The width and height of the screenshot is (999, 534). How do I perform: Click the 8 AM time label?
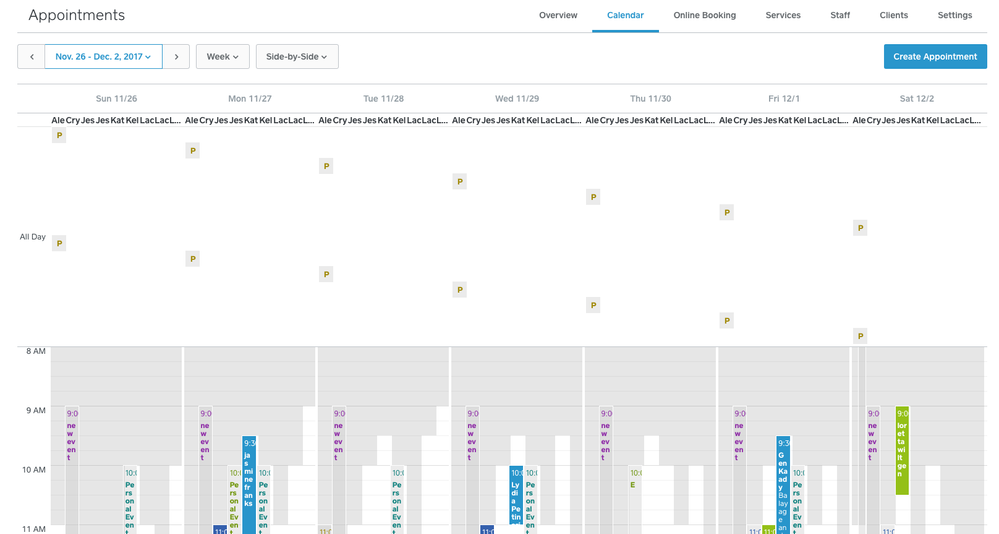click(36, 351)
